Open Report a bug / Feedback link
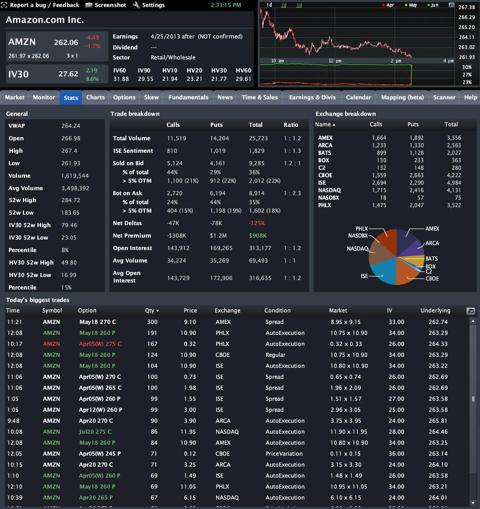Viewport: 480px width, 509px height. pos(44,5)
